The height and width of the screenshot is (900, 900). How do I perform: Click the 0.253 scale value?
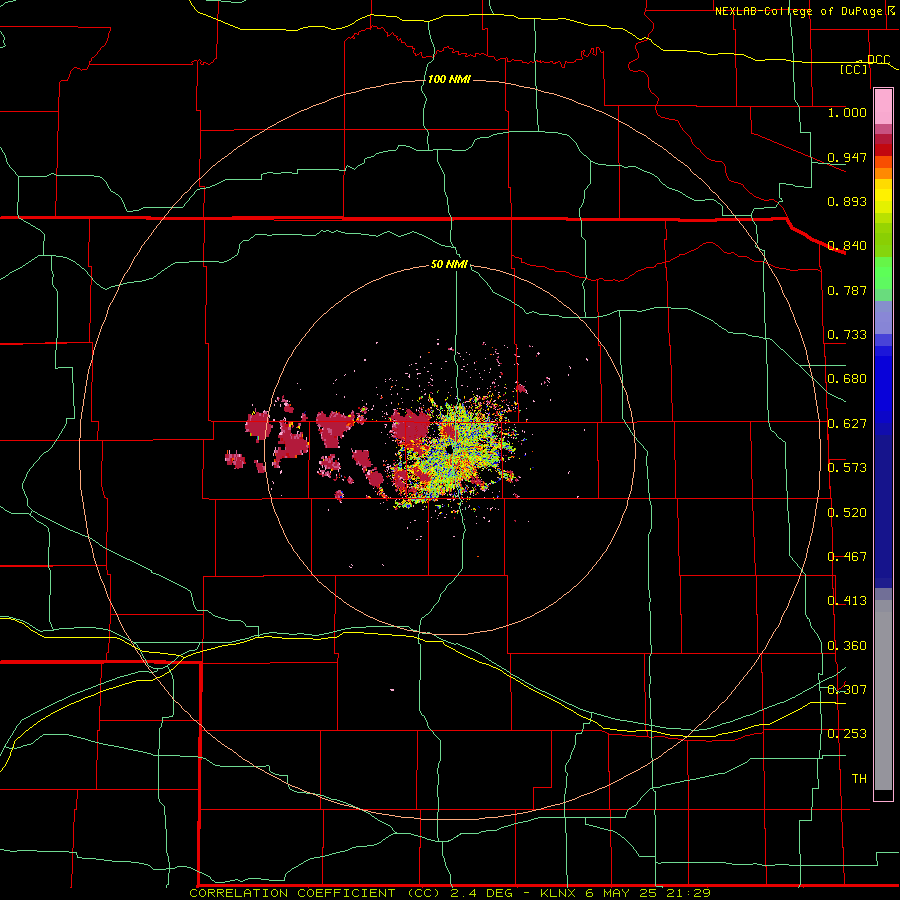point(847,734)
